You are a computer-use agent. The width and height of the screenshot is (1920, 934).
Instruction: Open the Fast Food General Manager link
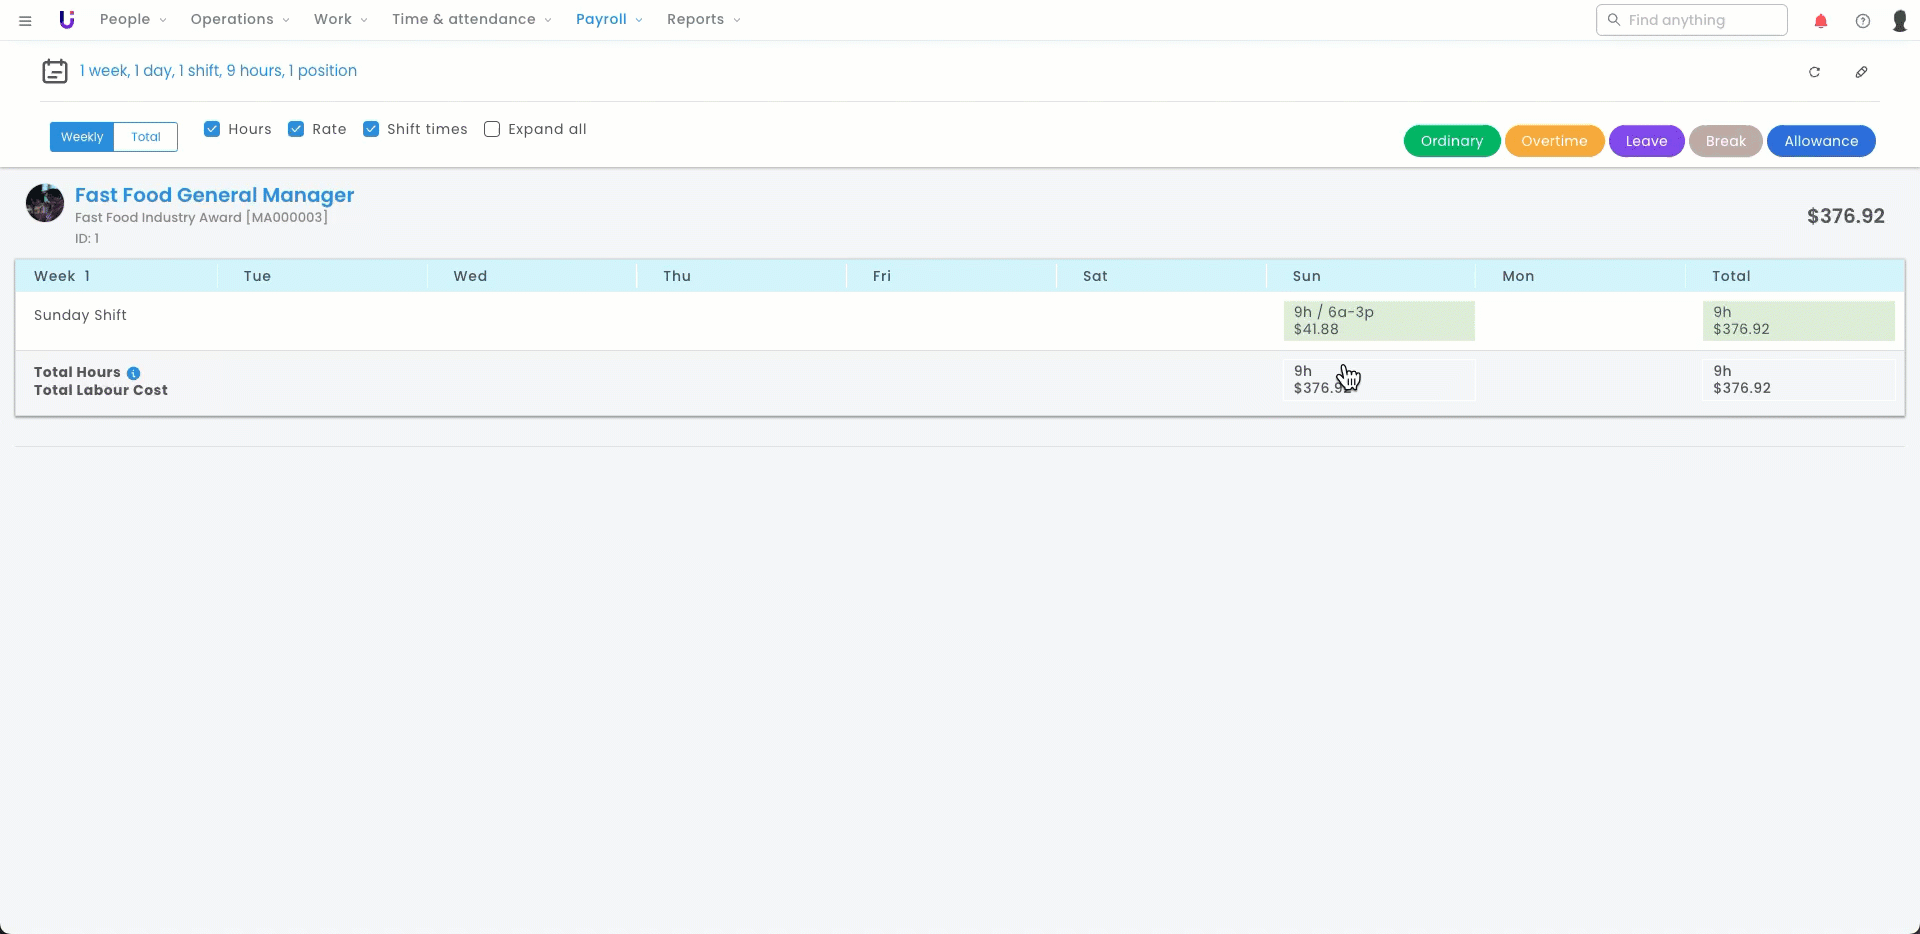pyautogui.click(x=214, y=195)
